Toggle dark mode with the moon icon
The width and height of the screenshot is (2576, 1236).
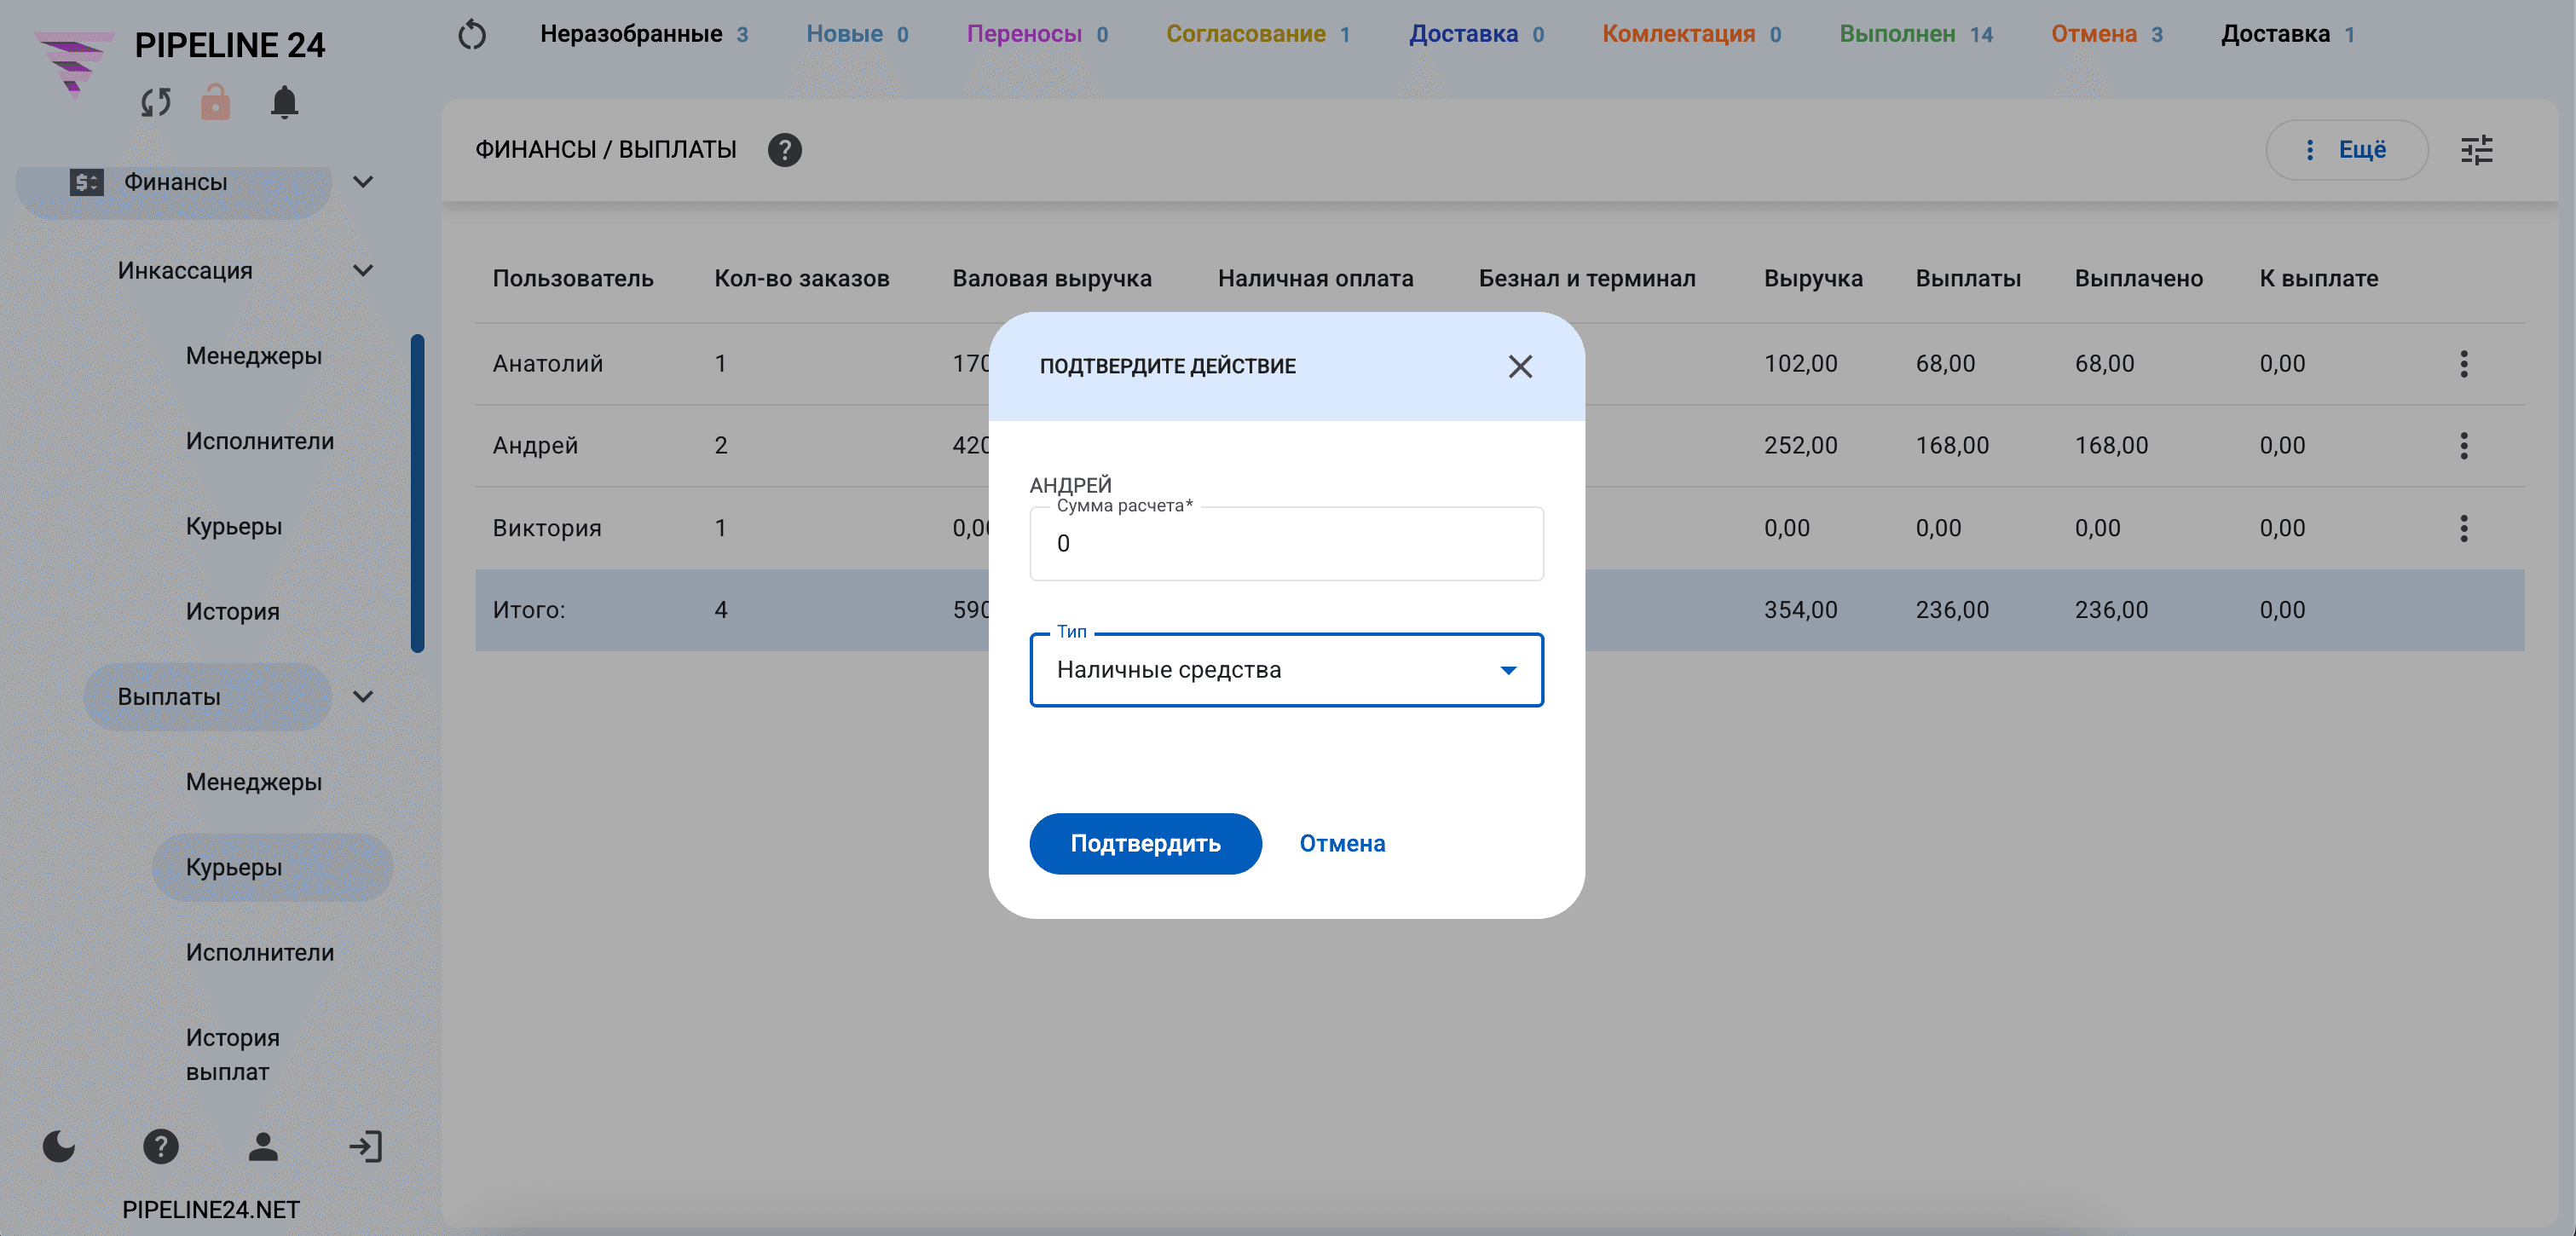point(59,1146)
